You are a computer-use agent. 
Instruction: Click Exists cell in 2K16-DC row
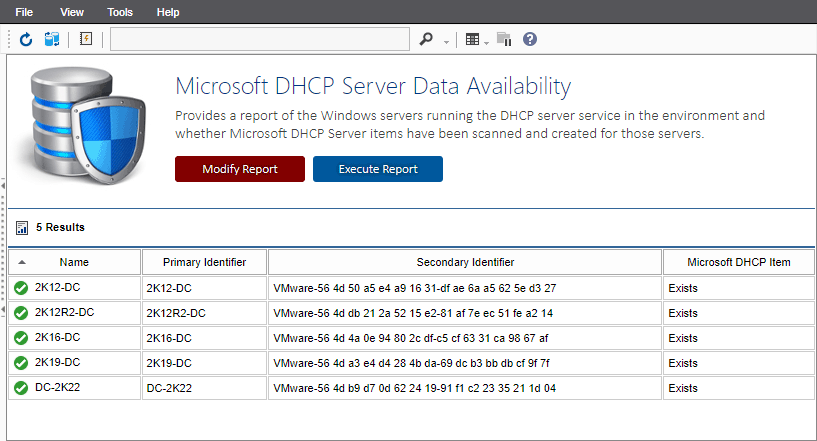click(x=739, y=338)
